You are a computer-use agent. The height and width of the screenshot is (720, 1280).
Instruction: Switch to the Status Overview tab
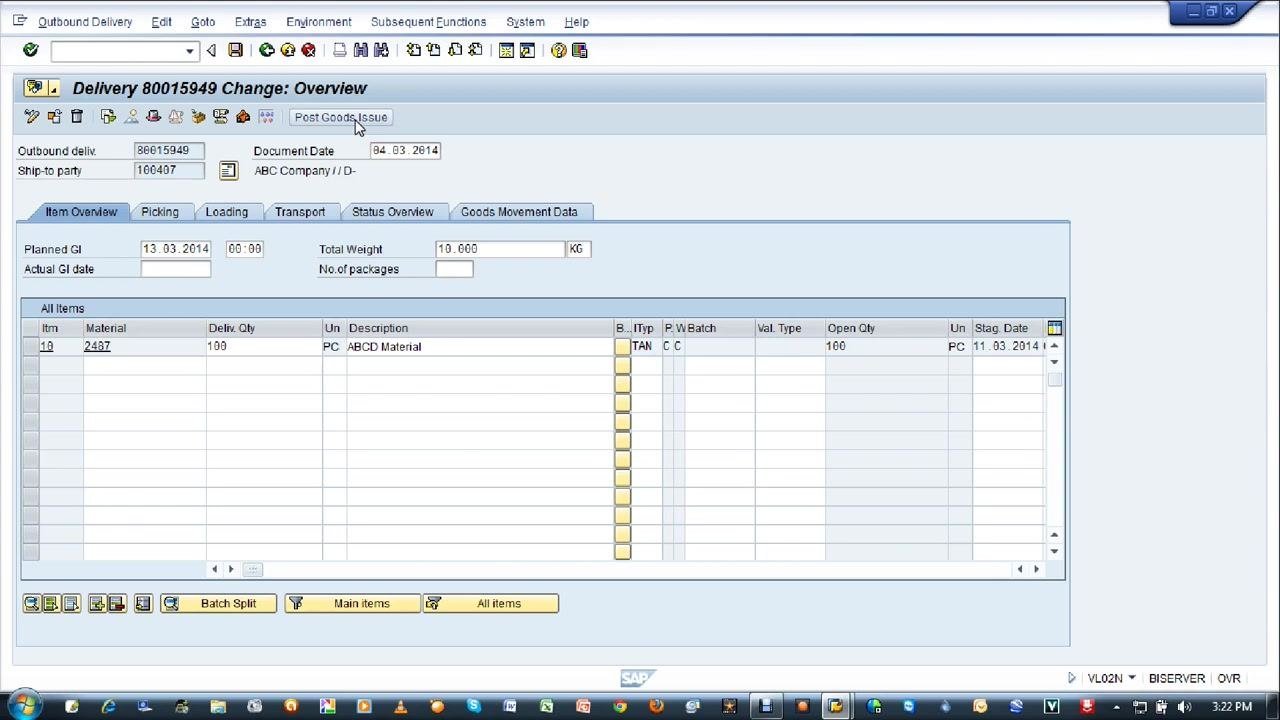coord(393,212)
